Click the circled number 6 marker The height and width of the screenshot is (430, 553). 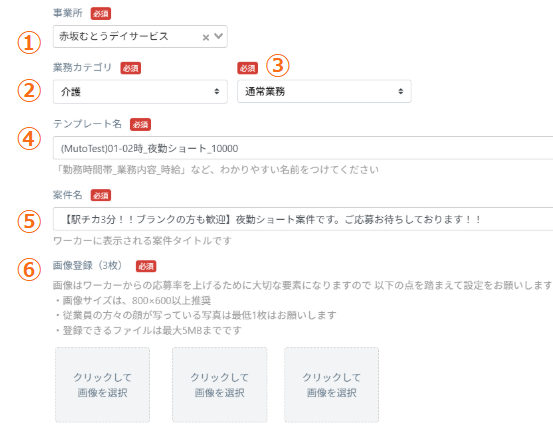pyautogui.click(x=29, y=270)
